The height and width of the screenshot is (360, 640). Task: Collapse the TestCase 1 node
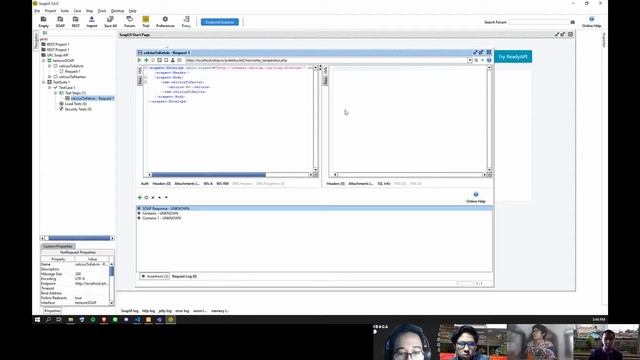coord(50,87)
